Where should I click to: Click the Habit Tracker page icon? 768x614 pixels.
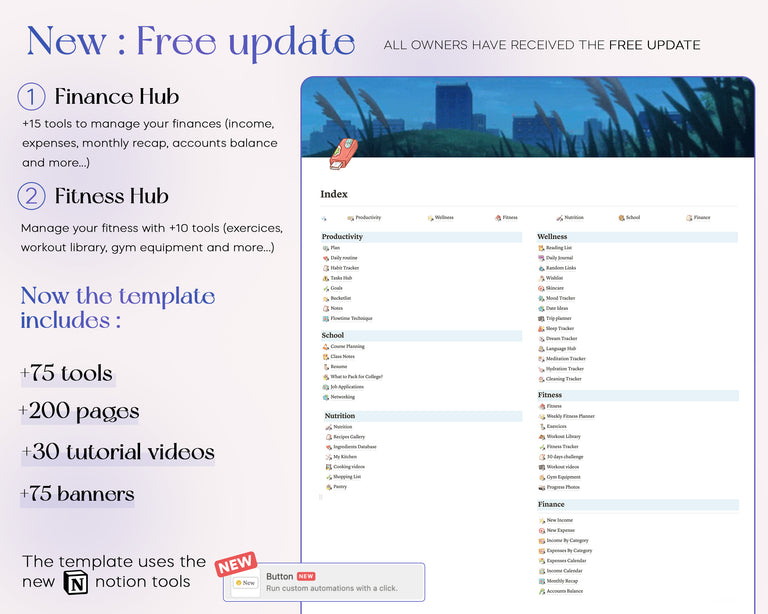click(x=326, y=268)
